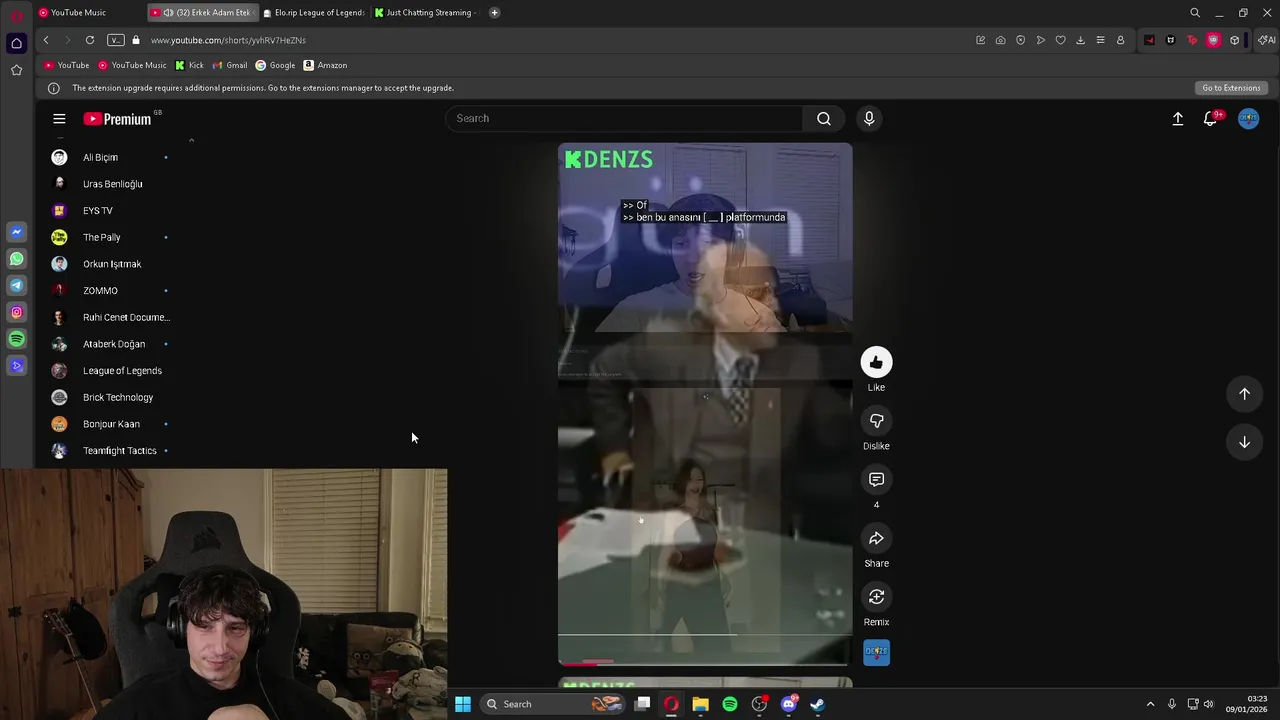Viewport: 1280px width, 720px height.
Task: Open the DENZS channel avatar beside the Short
Action: point(876,652)
